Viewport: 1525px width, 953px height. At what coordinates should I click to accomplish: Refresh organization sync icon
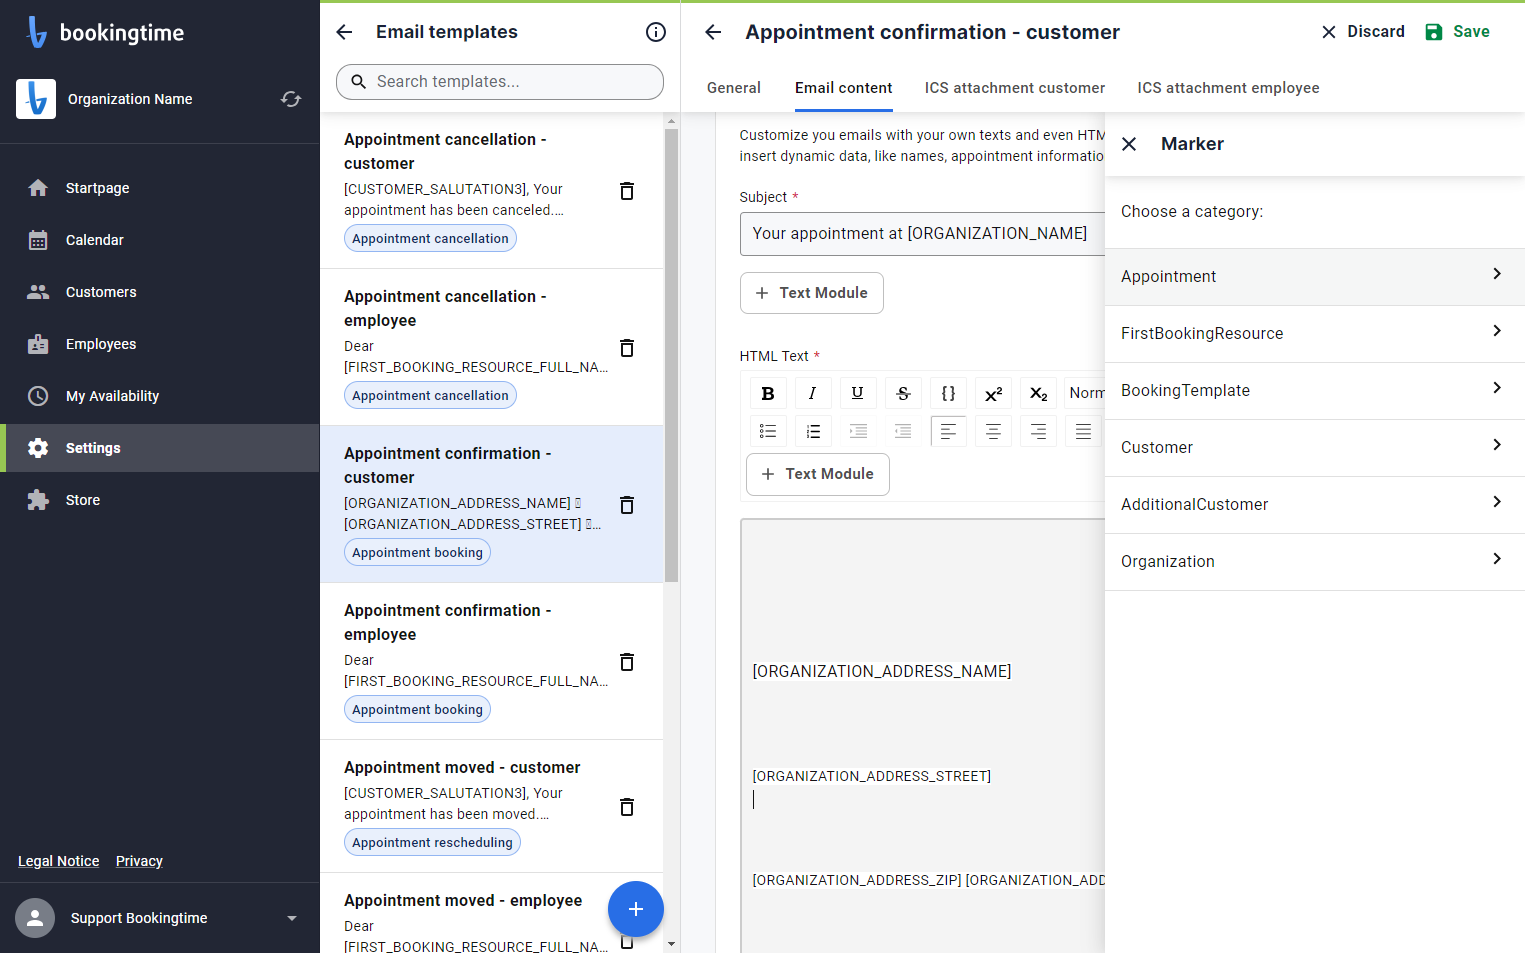[291, 99]
